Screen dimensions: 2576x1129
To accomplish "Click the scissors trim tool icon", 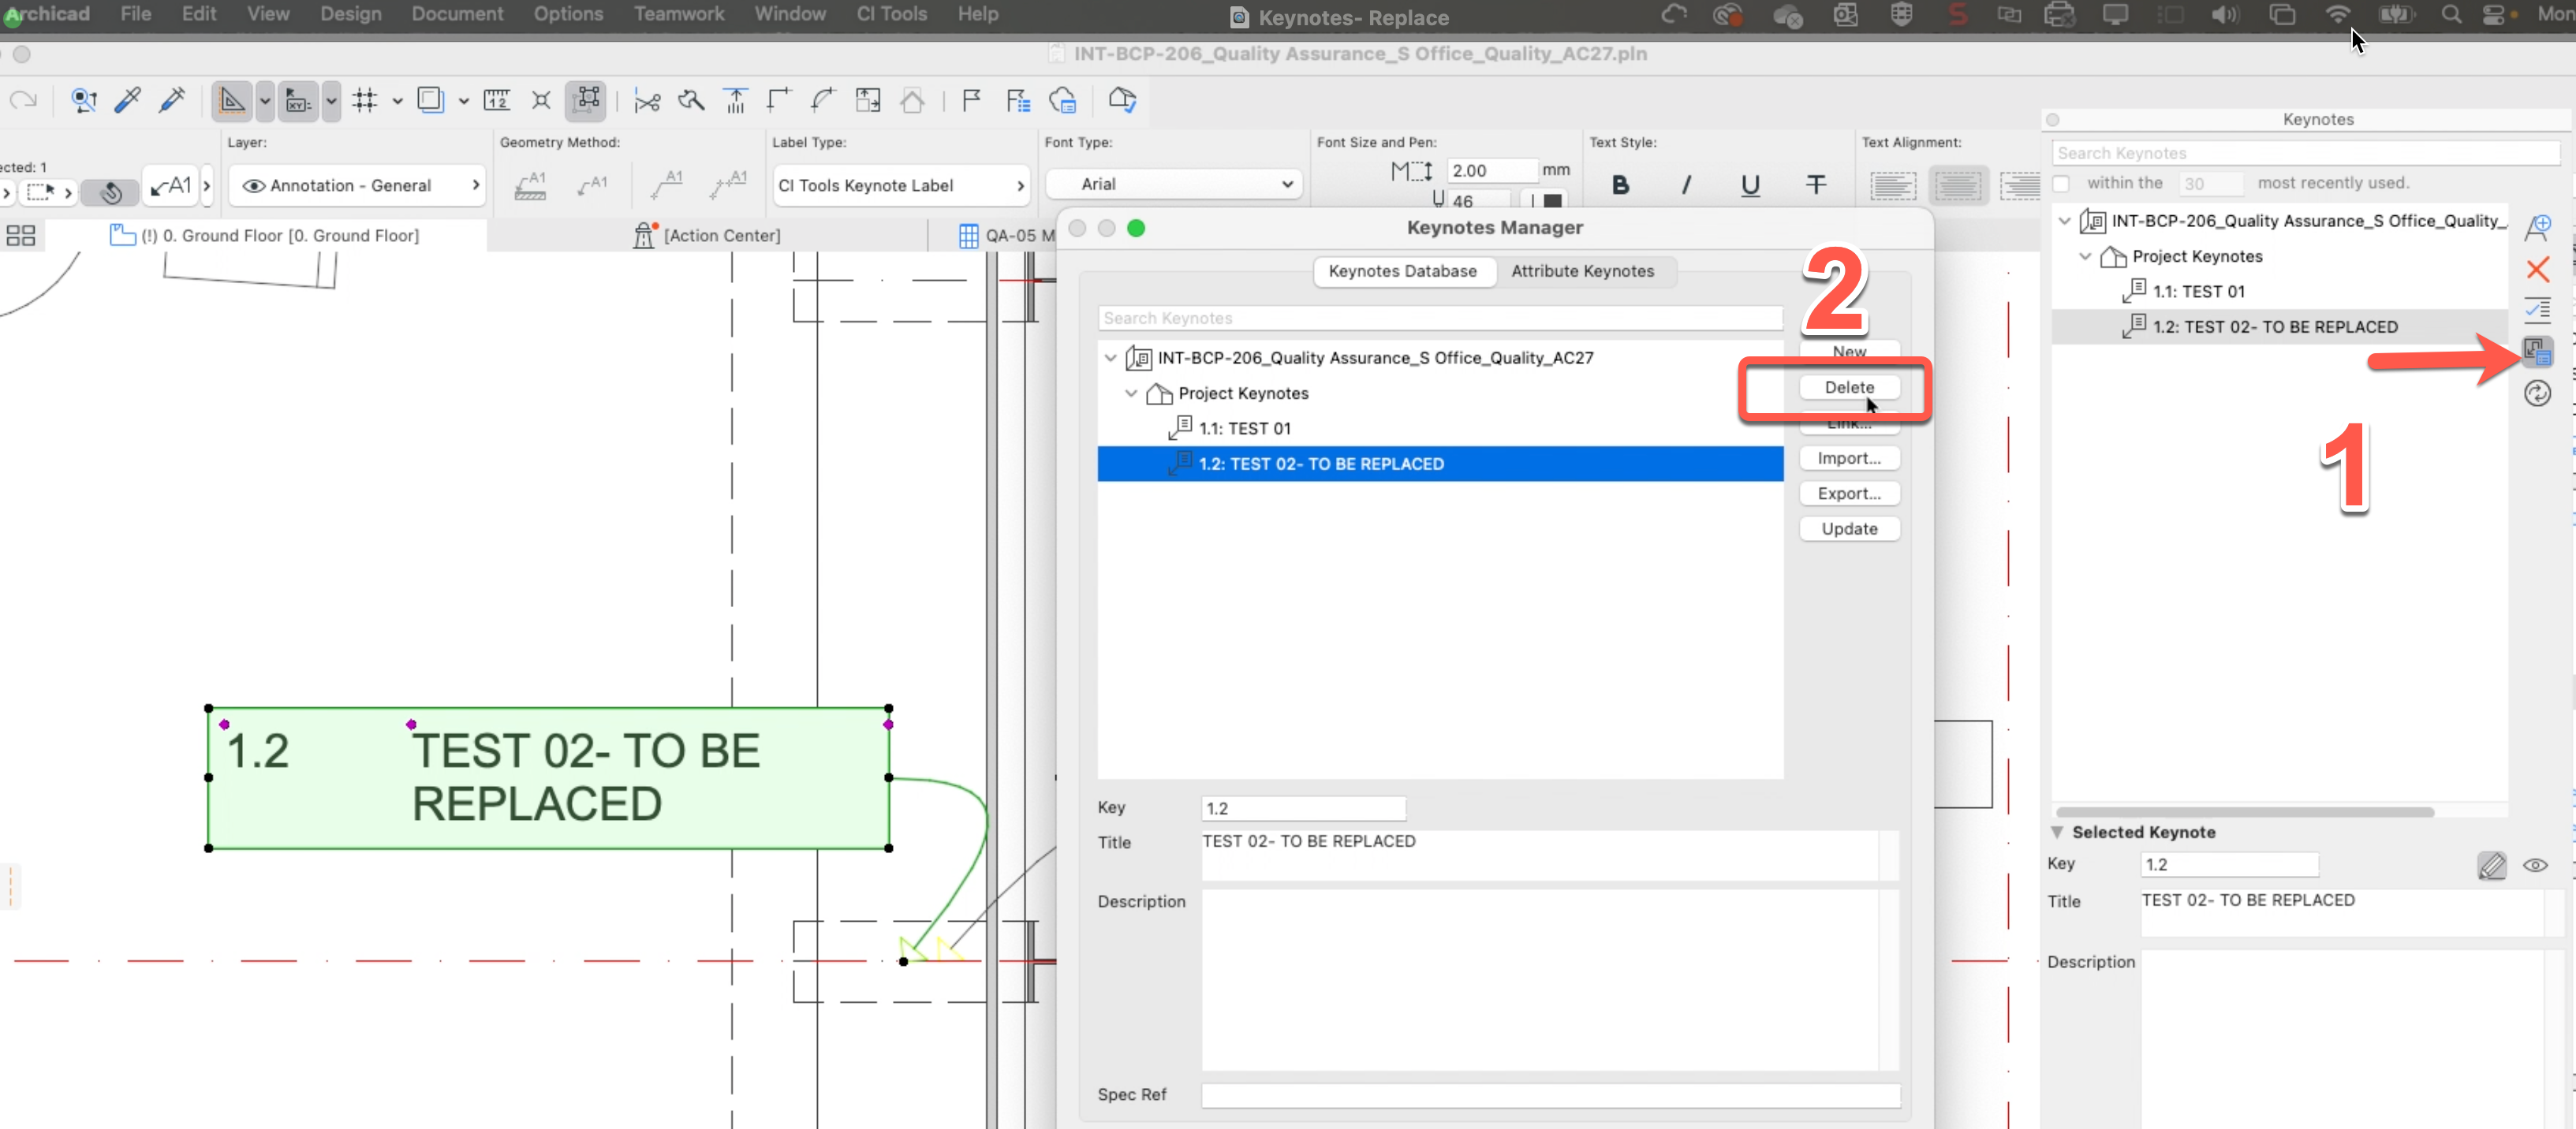I will [x=647, y=101].
